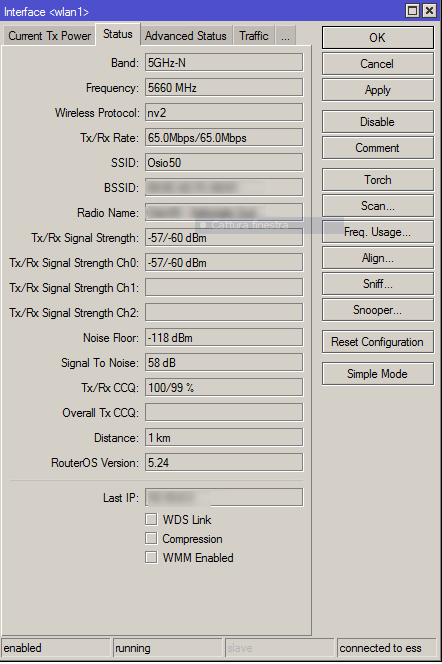Open the Traffic tab
Viewport: 442px width, 664px height.
(x=254, y=36)
